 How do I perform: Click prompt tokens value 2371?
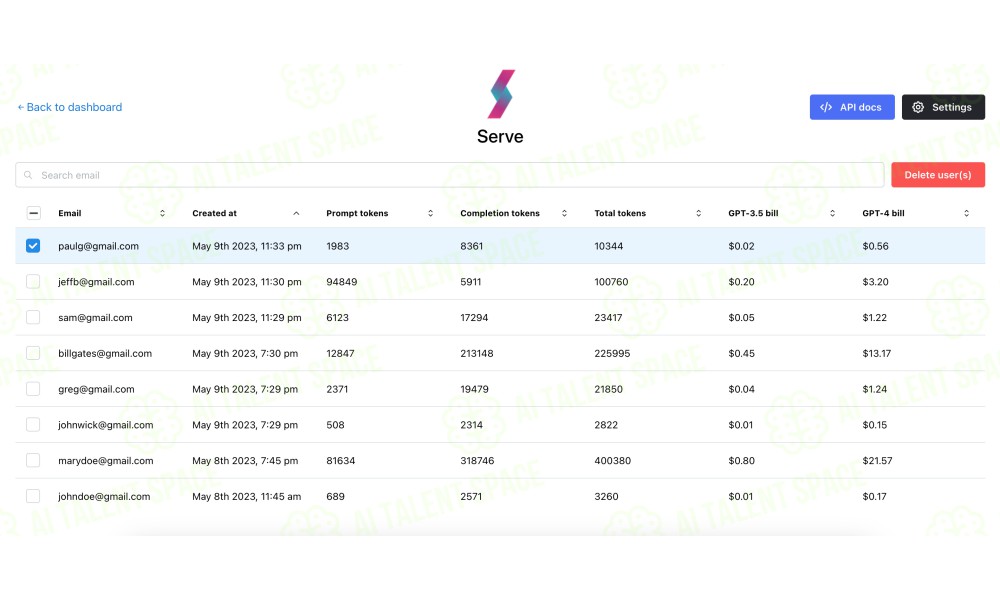pyautogui.click(x=337, y=389)
